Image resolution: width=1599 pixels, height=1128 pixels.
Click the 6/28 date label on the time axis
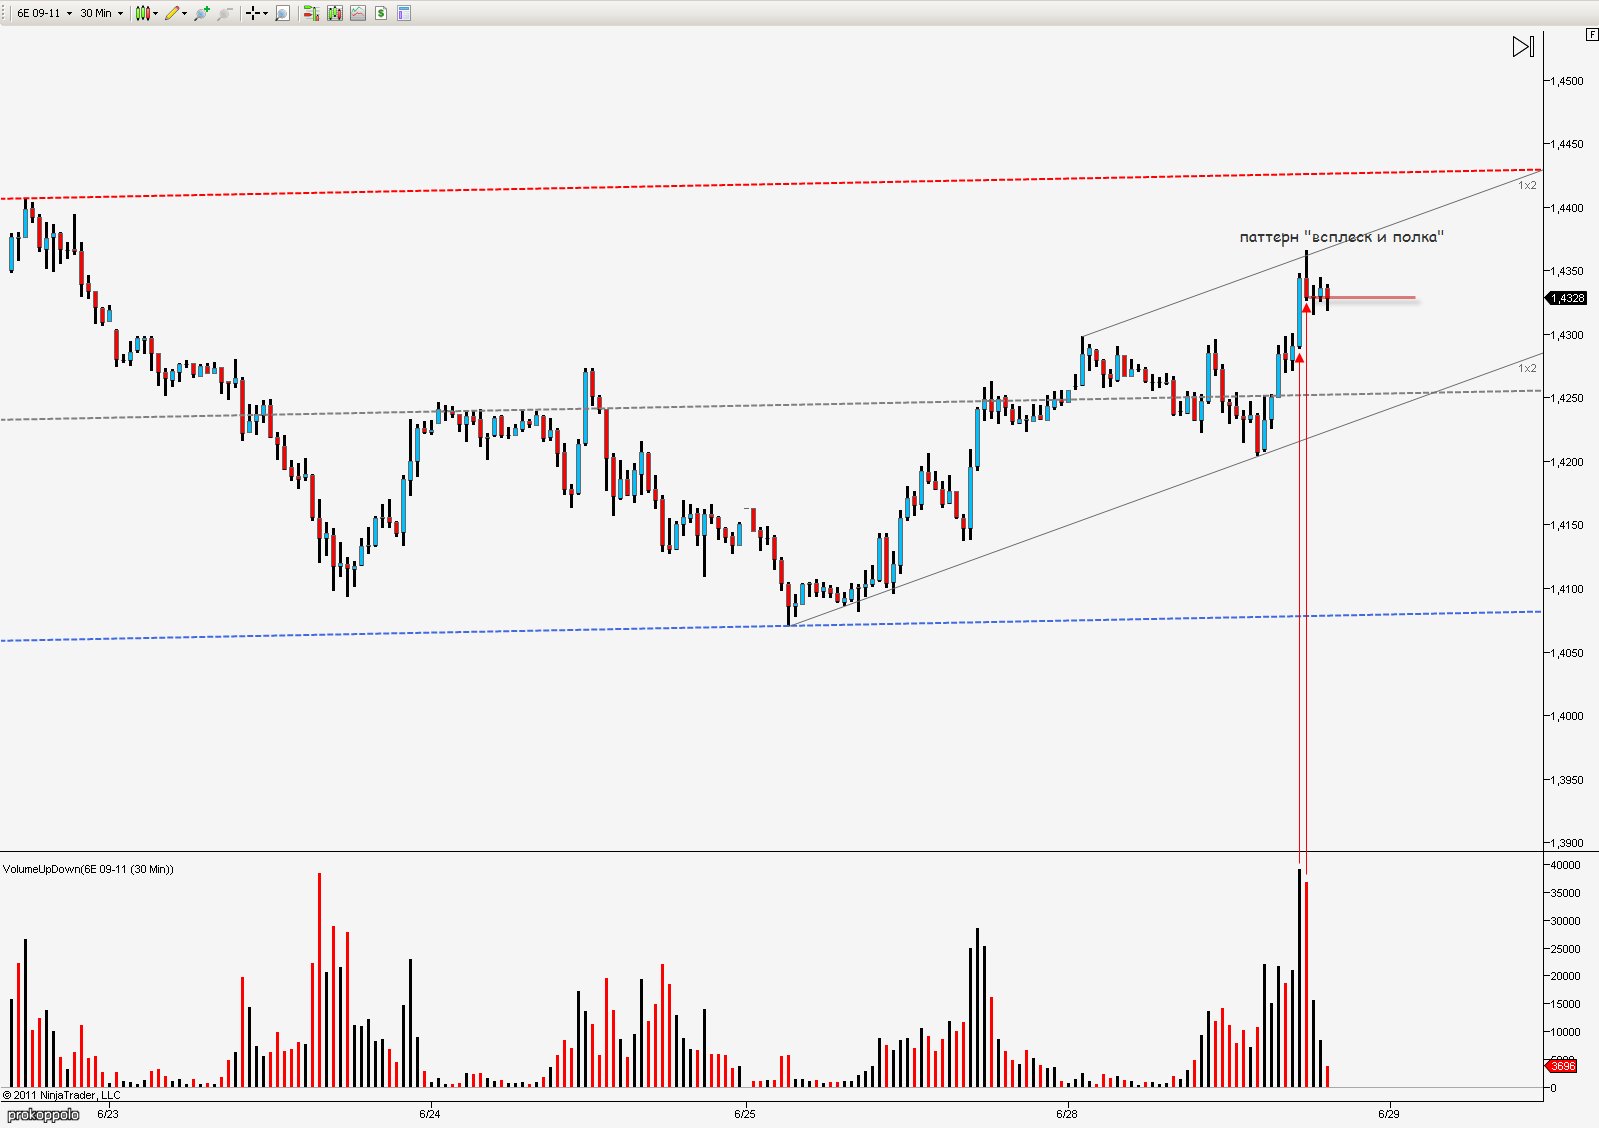coord(1067,1113)
